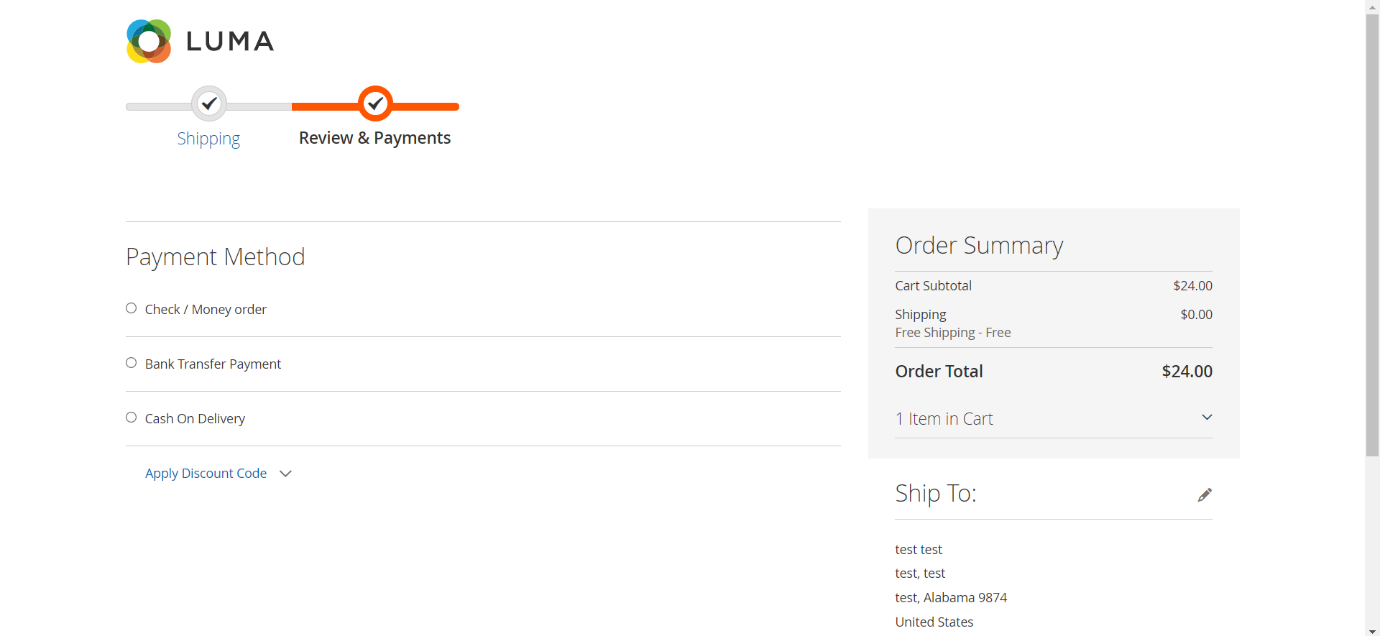Viewport: 1380px width, 636px height.
Task: Choose the Bank Transfer Payment radio button
Action: 131,363
